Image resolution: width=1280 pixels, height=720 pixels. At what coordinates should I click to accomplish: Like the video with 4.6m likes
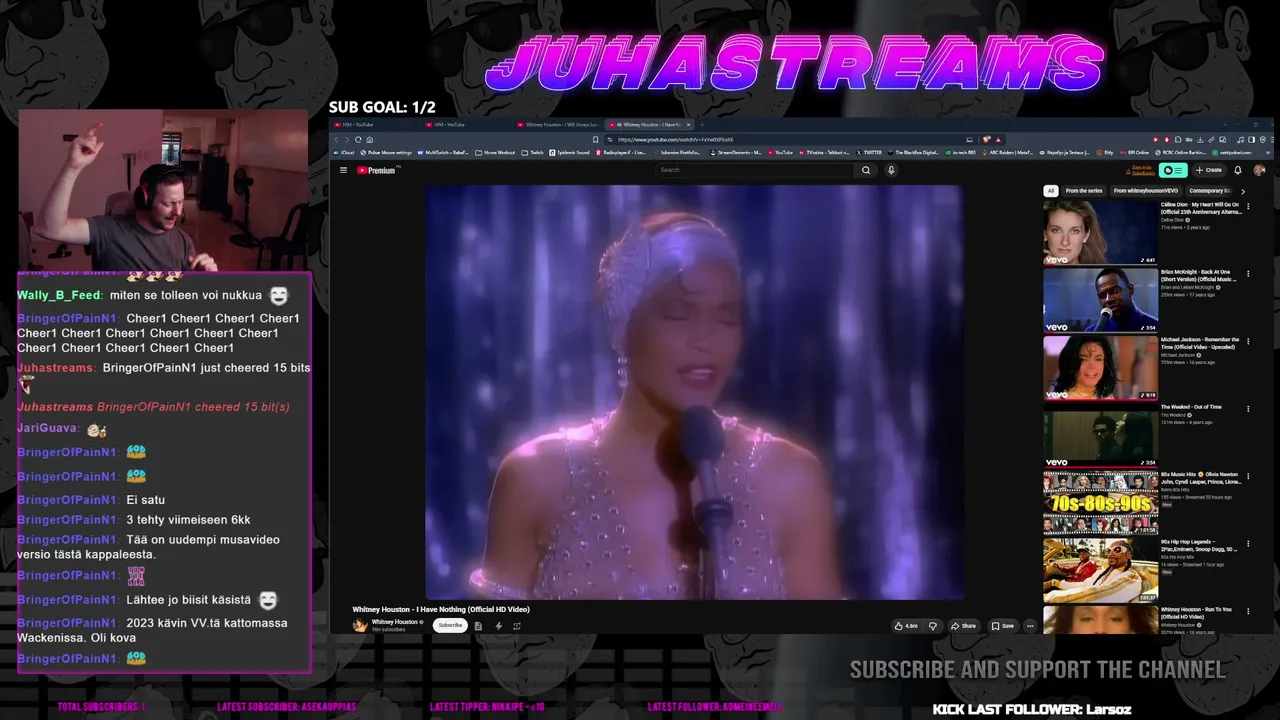point(906,626)
